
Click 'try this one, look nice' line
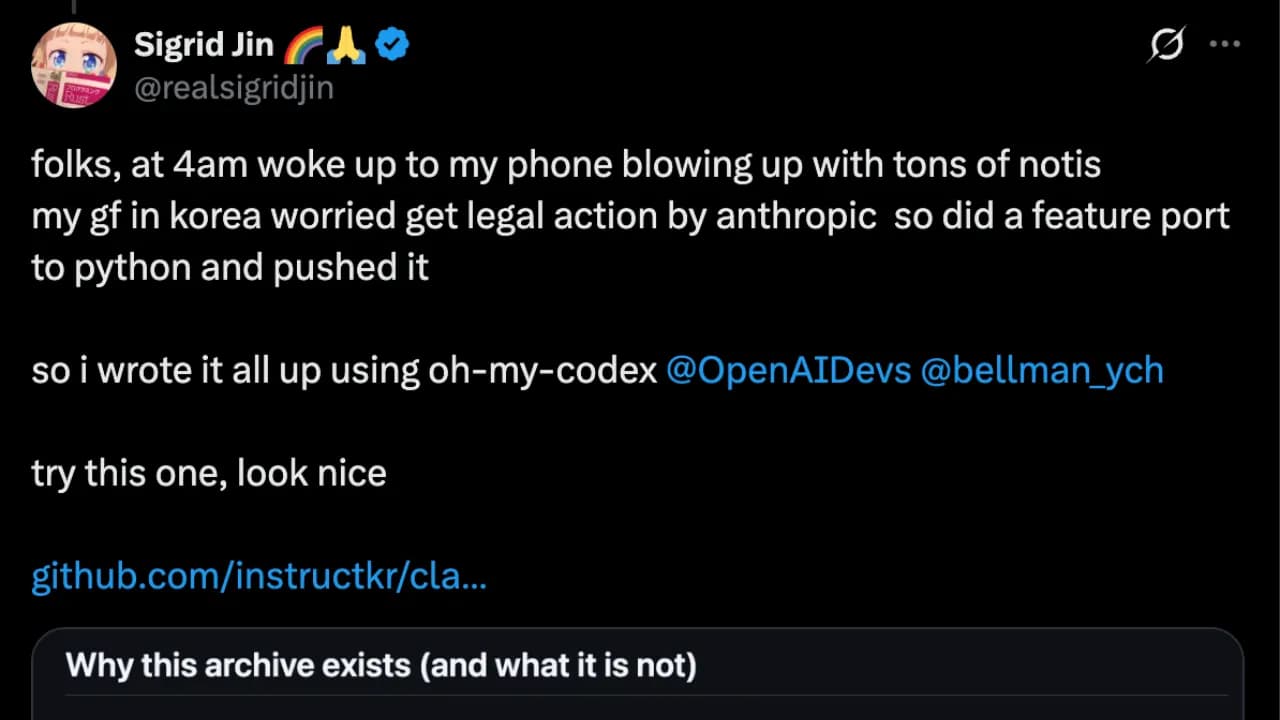coord(209,472)
